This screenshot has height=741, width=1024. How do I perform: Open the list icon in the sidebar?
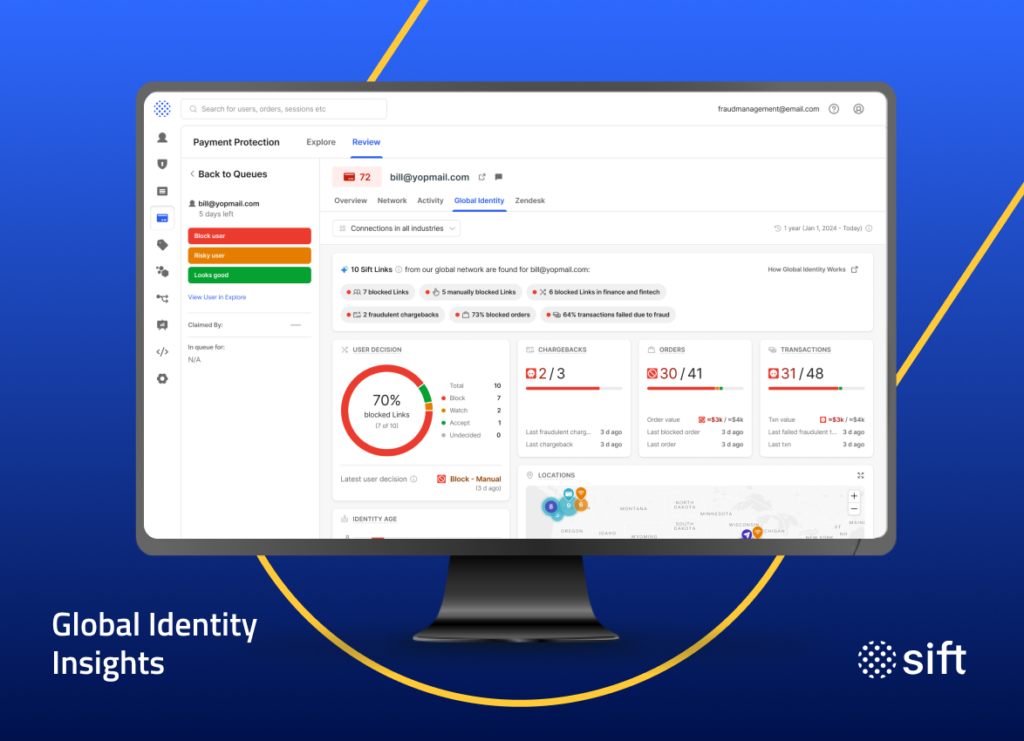pyautogui.click(x=162, y=191)
